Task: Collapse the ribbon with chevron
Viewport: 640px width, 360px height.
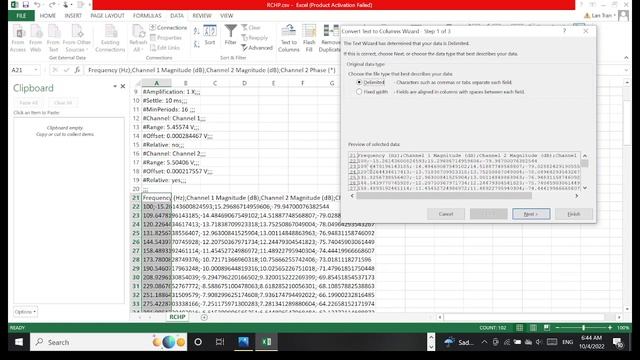Action: click(x=626, y=58)
